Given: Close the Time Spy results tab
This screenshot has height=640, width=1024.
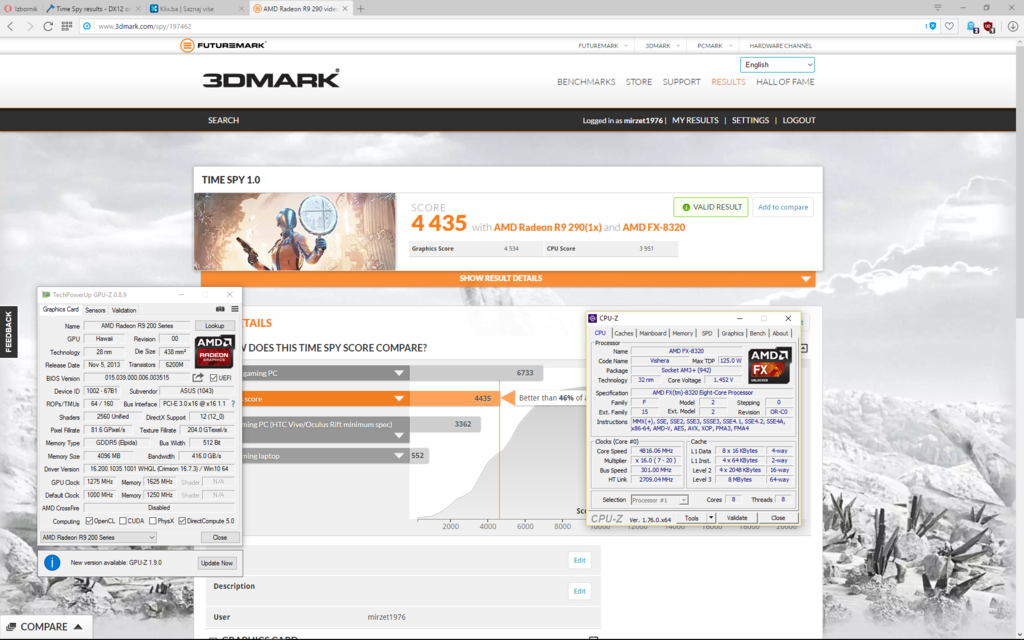Looking at the screenshot, I should coord(138,8).
